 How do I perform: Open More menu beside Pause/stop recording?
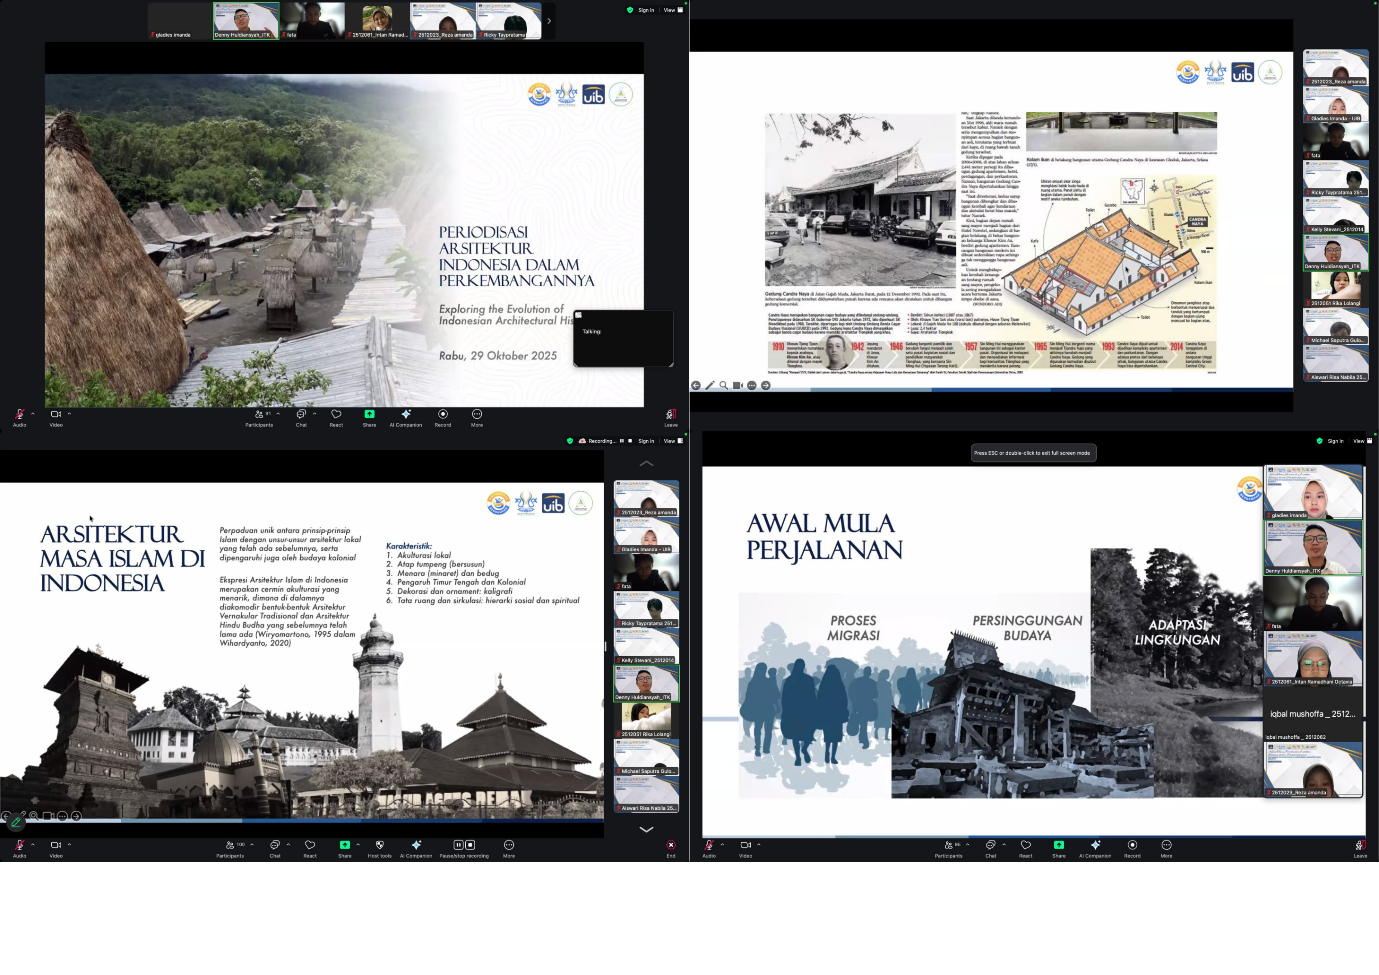pyautogui.click(x=508, y=845)
